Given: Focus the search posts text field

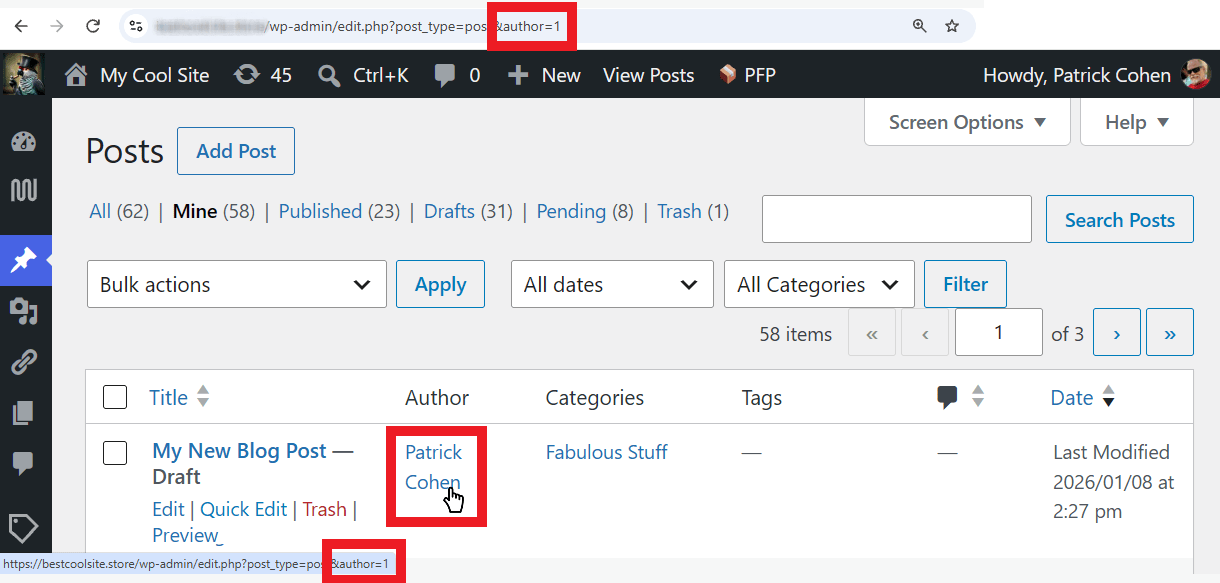Looking at the screenshot, I should click(x=896, y=219).
